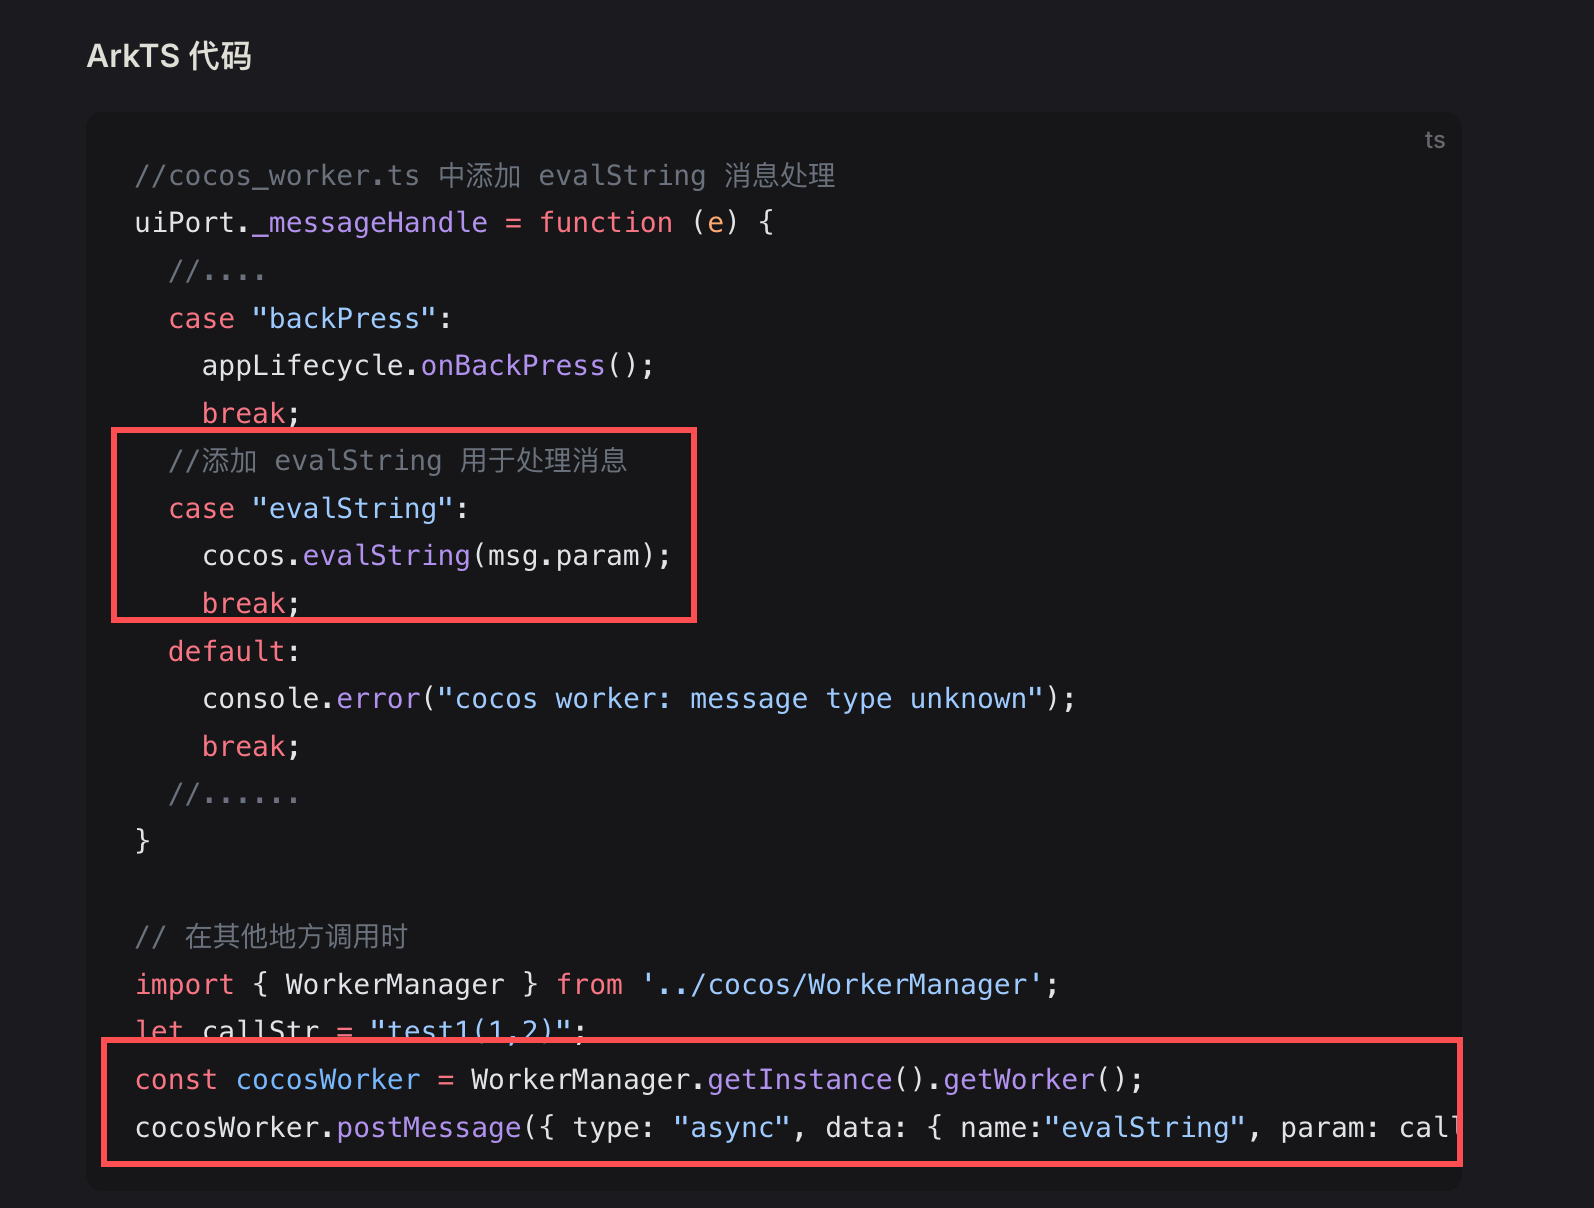This screenshot has height=1208, width=1594.
Task: Click the "default" keyword
Action: pos(227,652)
